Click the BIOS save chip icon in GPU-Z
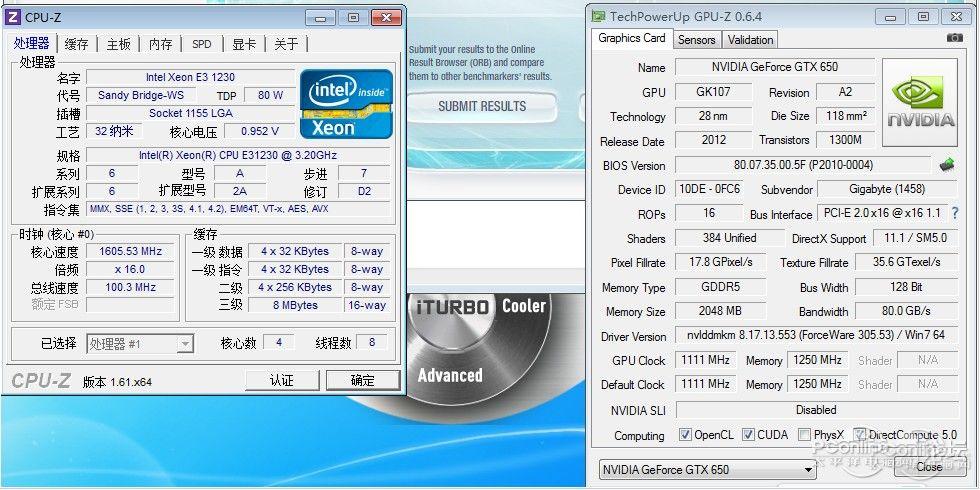 (947, 165)
